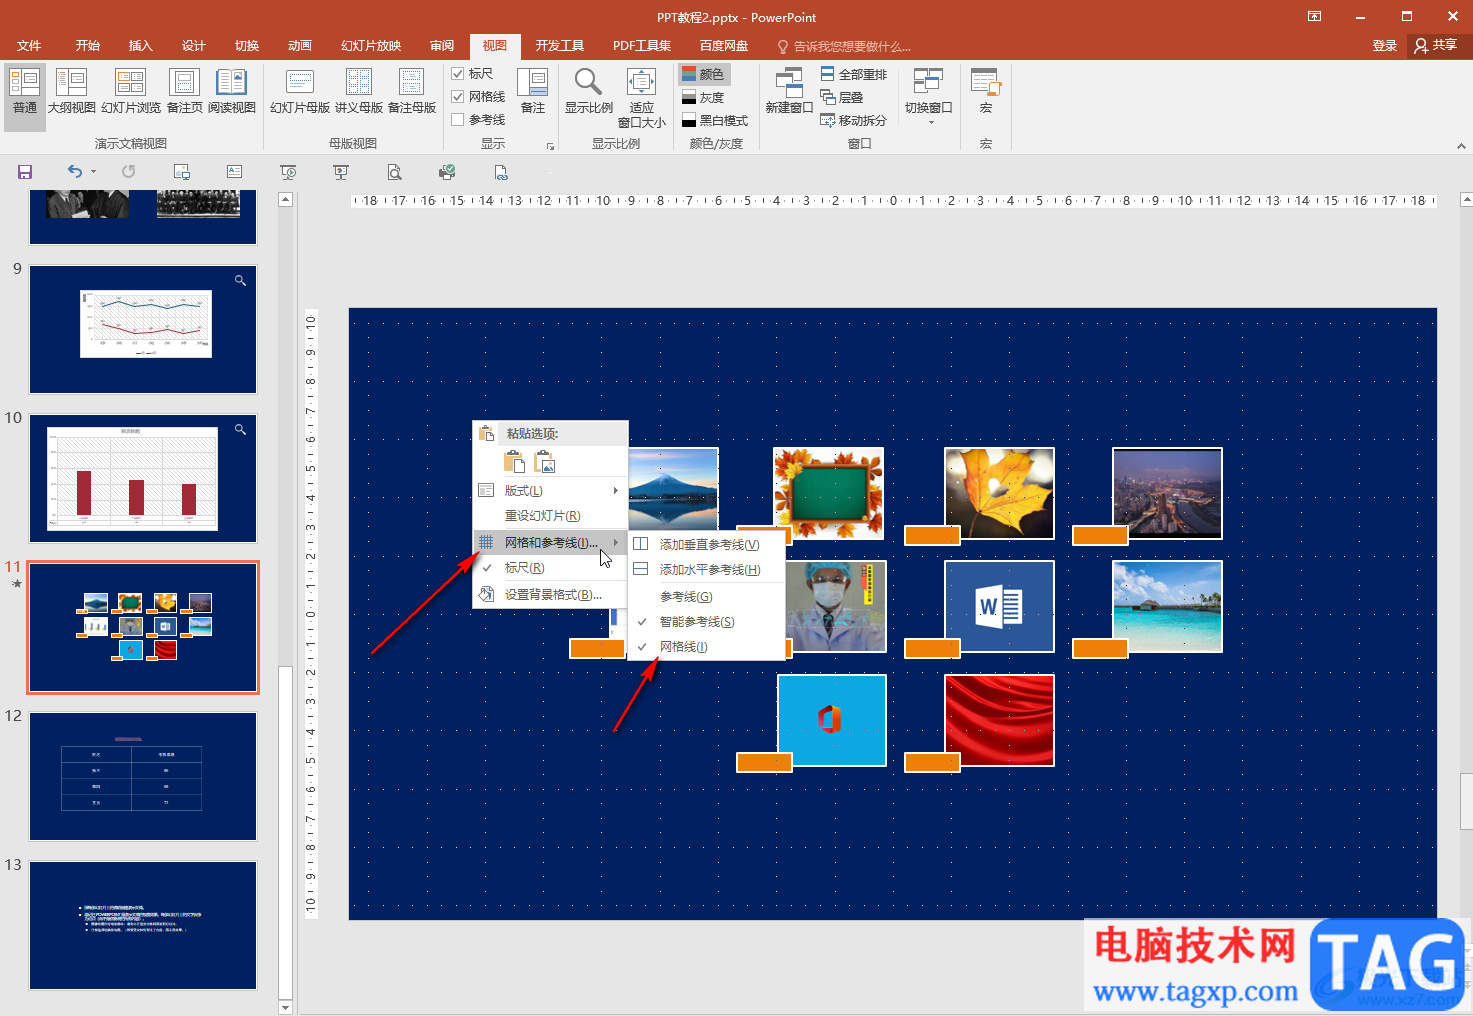Open Notes Page (备注页) view
This screenshot has height=1016, width=1473.
coord(185,92)
